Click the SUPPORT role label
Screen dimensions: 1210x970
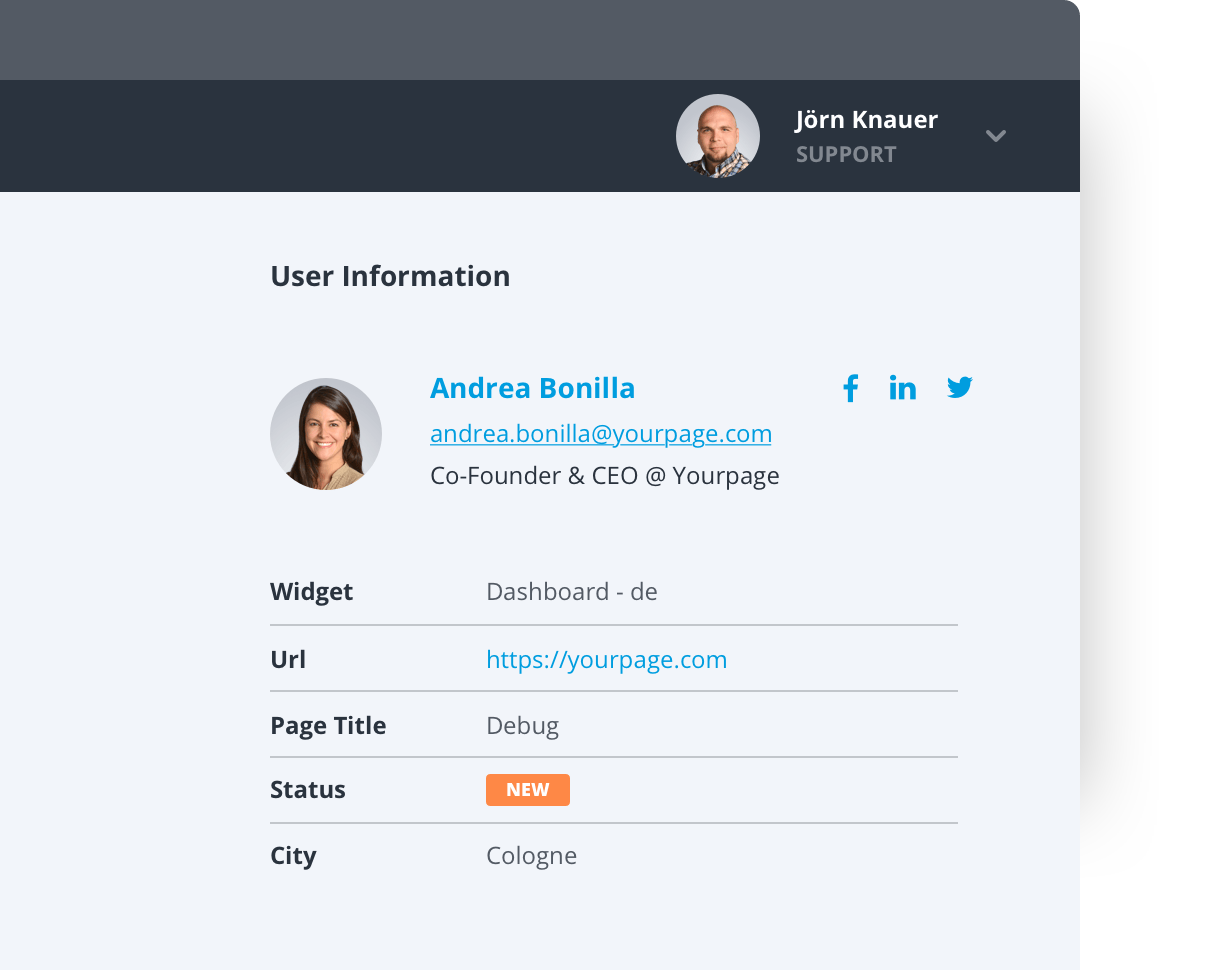pyautogui.click(x=846, y=155)
